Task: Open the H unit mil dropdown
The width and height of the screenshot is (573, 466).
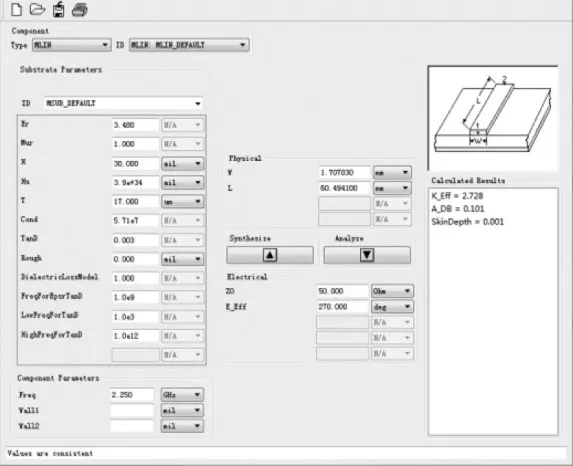Action: [182, 163]
